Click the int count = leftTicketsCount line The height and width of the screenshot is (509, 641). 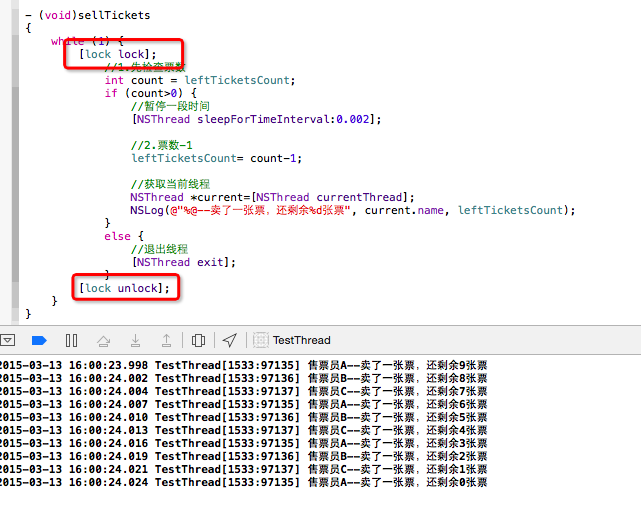[x=196, y=80]
